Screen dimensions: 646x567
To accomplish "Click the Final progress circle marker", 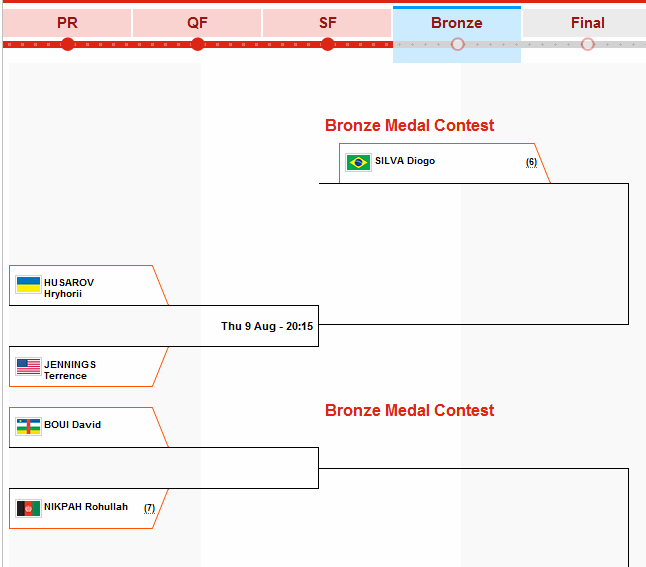I will click(587, 44).
